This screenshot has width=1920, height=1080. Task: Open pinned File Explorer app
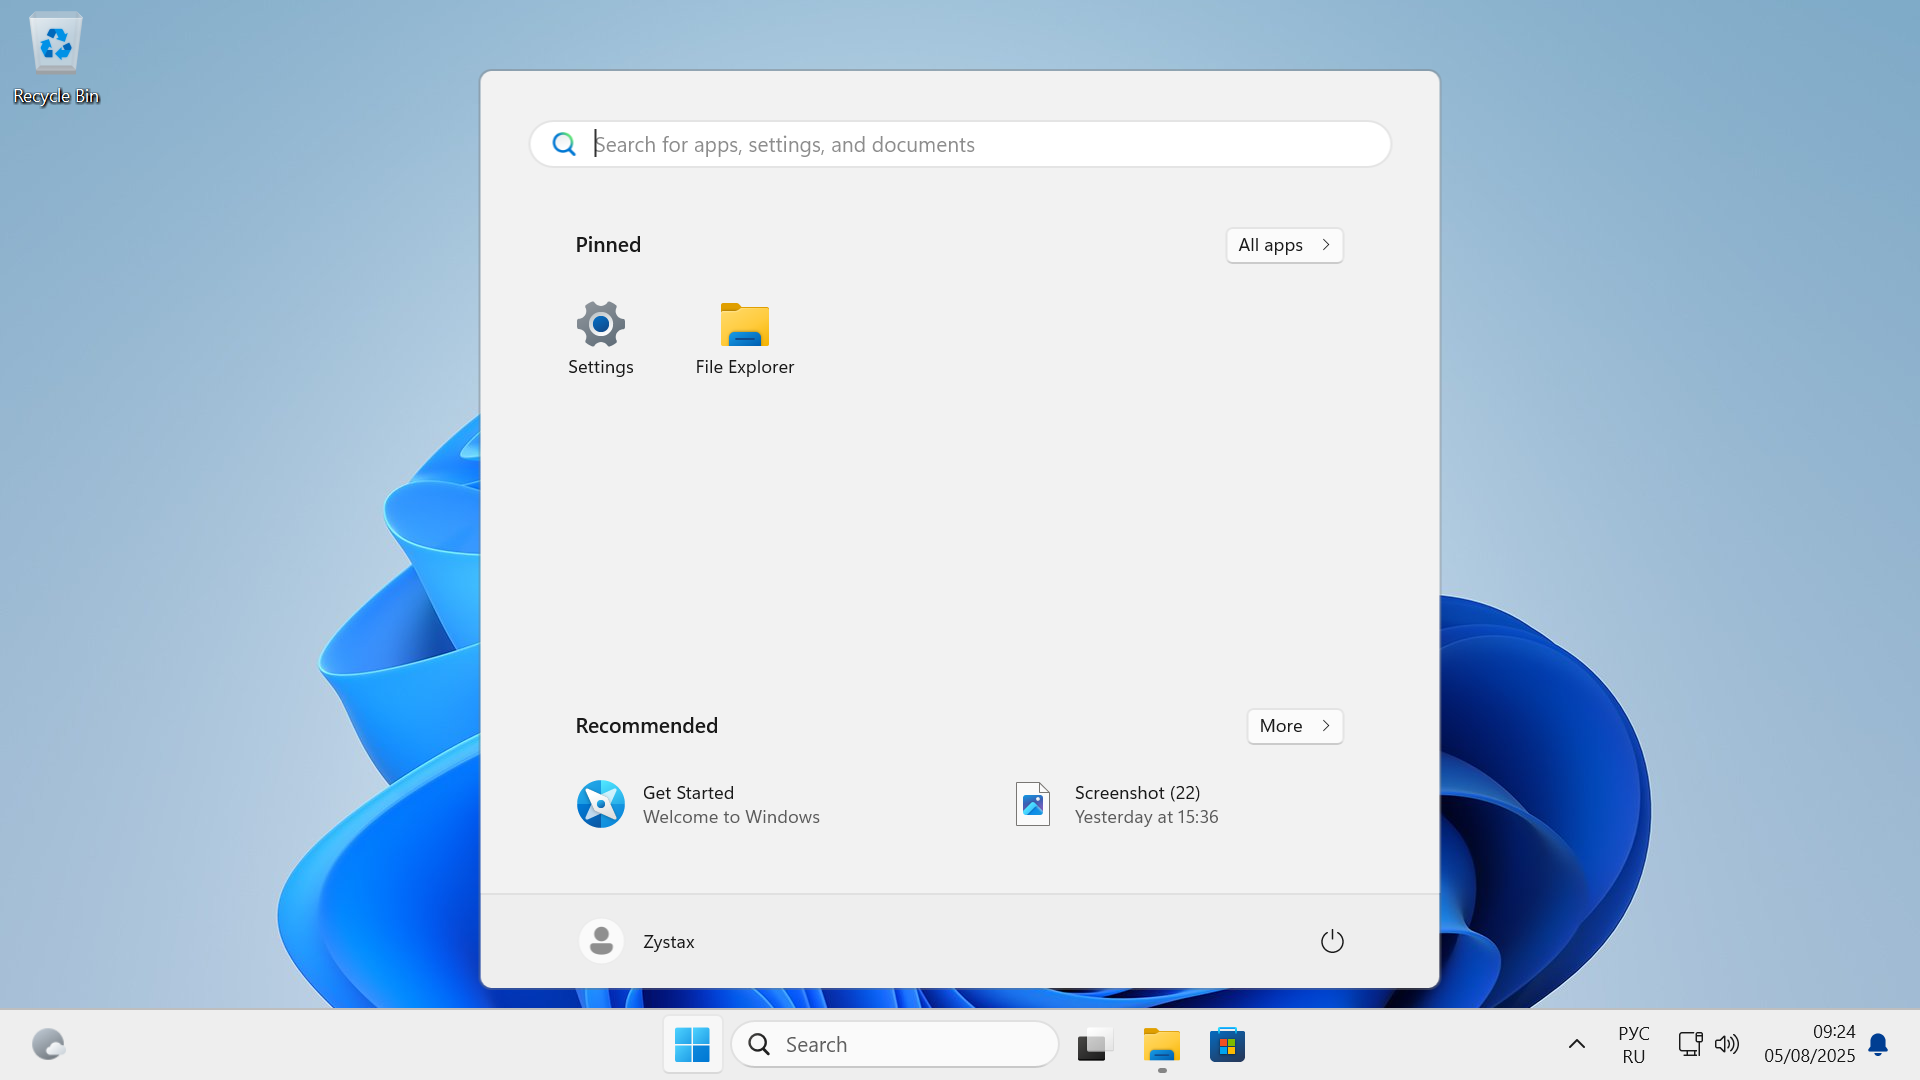coord(744,337)
